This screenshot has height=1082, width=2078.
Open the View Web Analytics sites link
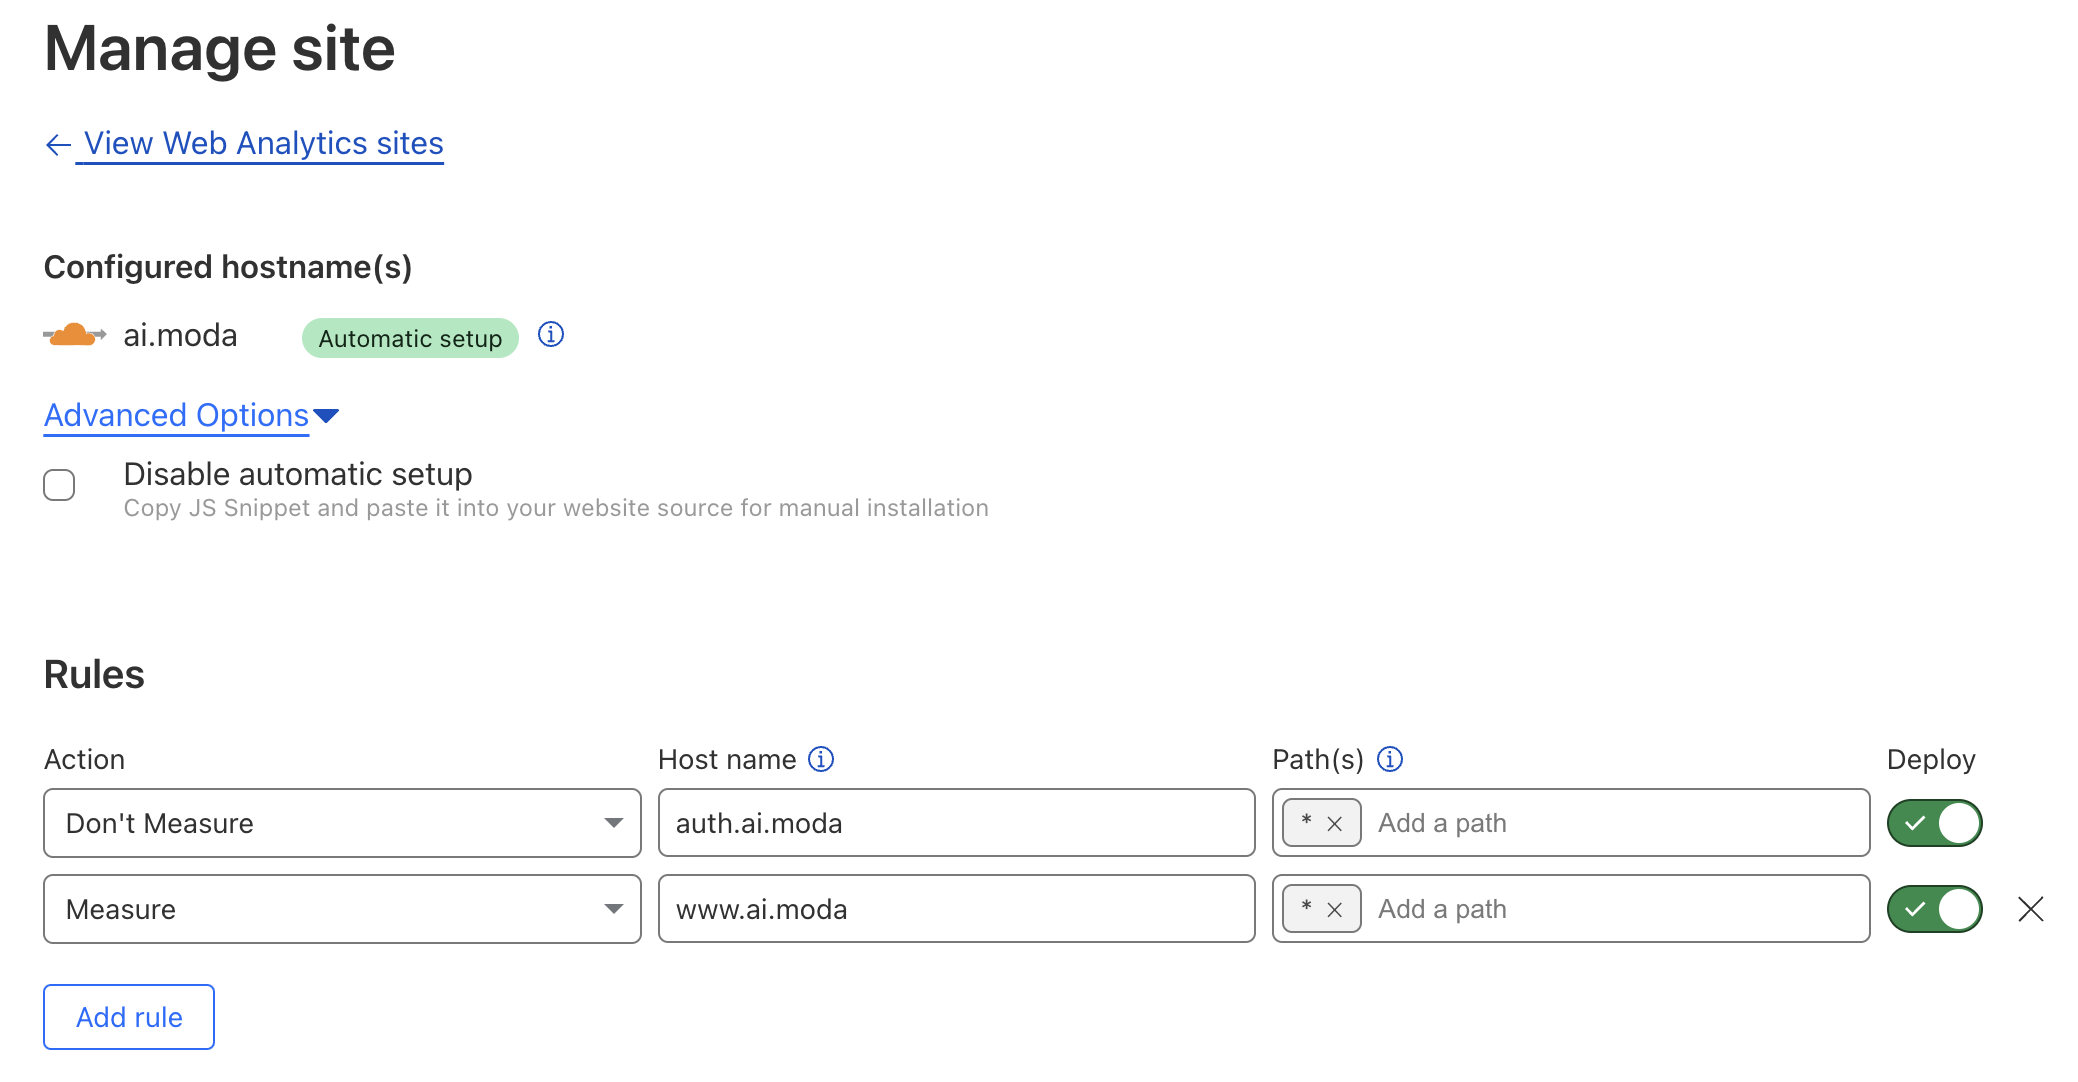tap(263, 143)
